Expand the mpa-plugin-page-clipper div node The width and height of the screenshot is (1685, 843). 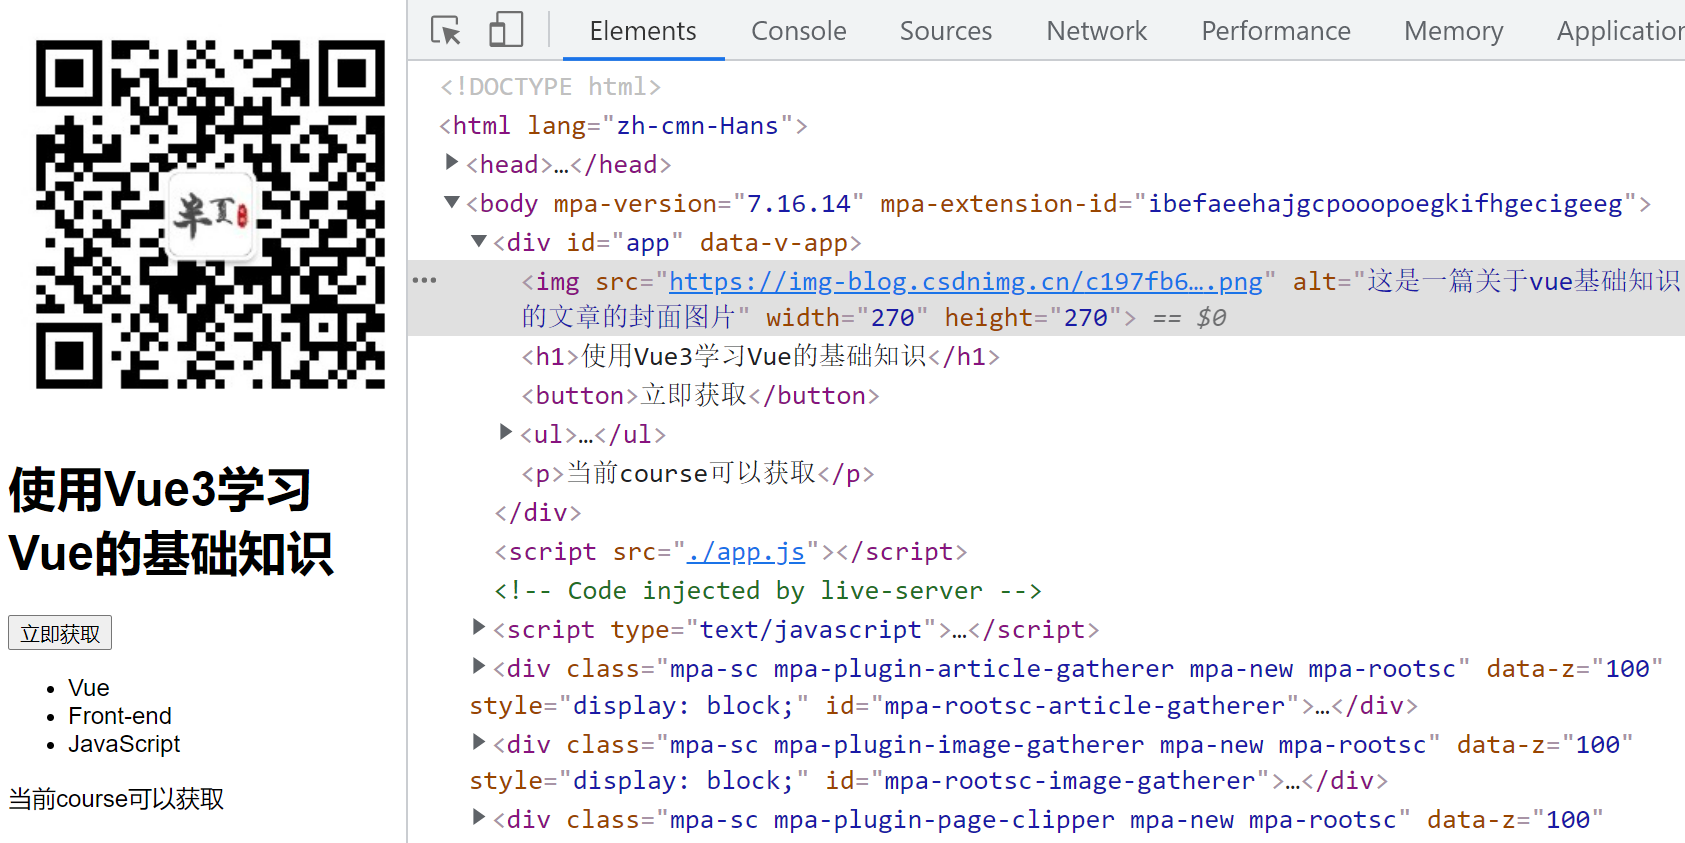(x=479, y=817)
